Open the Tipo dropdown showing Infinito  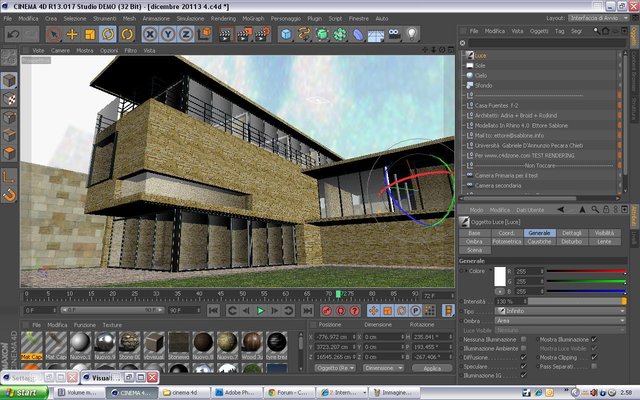pos(560,311)
